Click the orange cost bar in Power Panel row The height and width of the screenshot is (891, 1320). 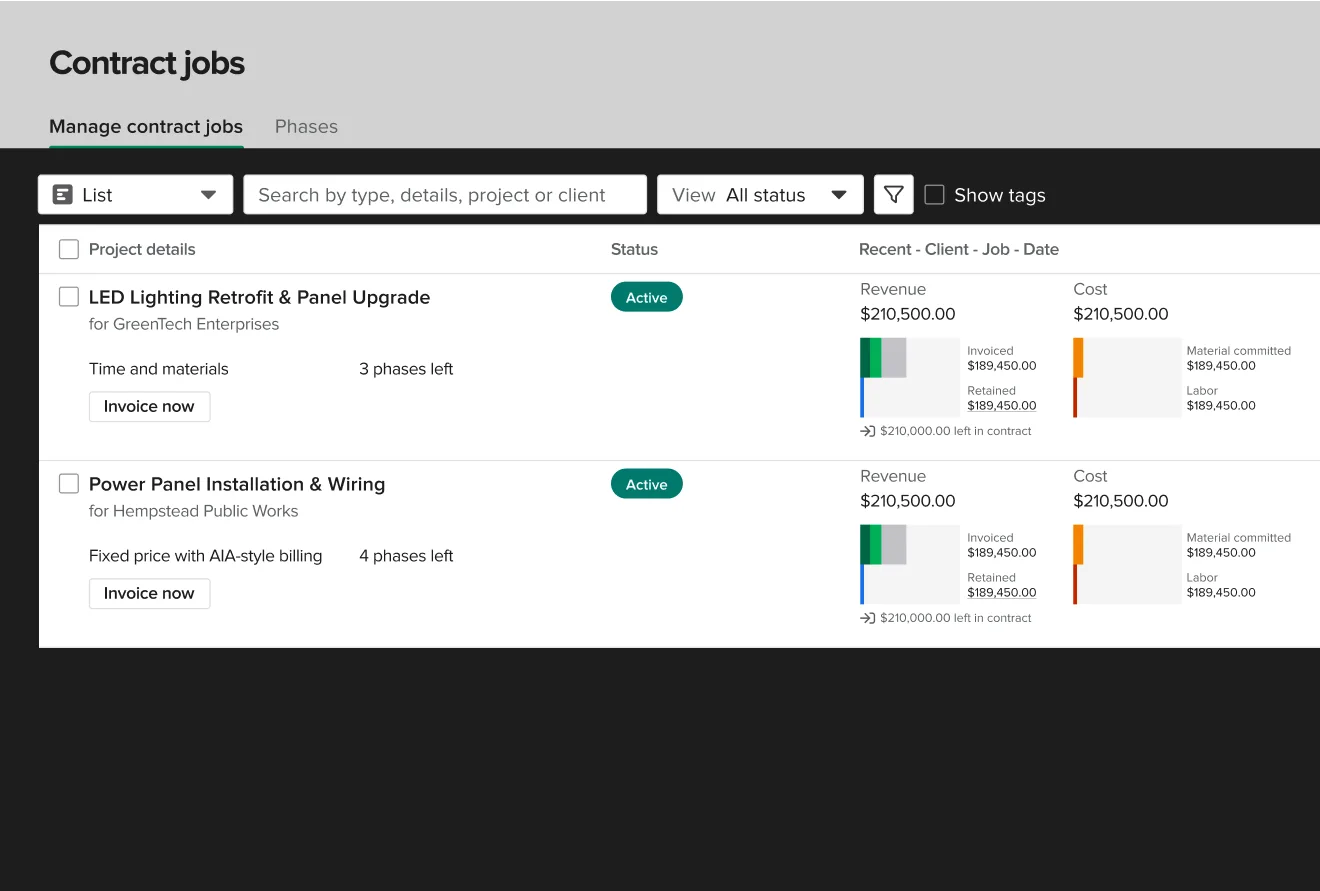(x=1078, y=545)
